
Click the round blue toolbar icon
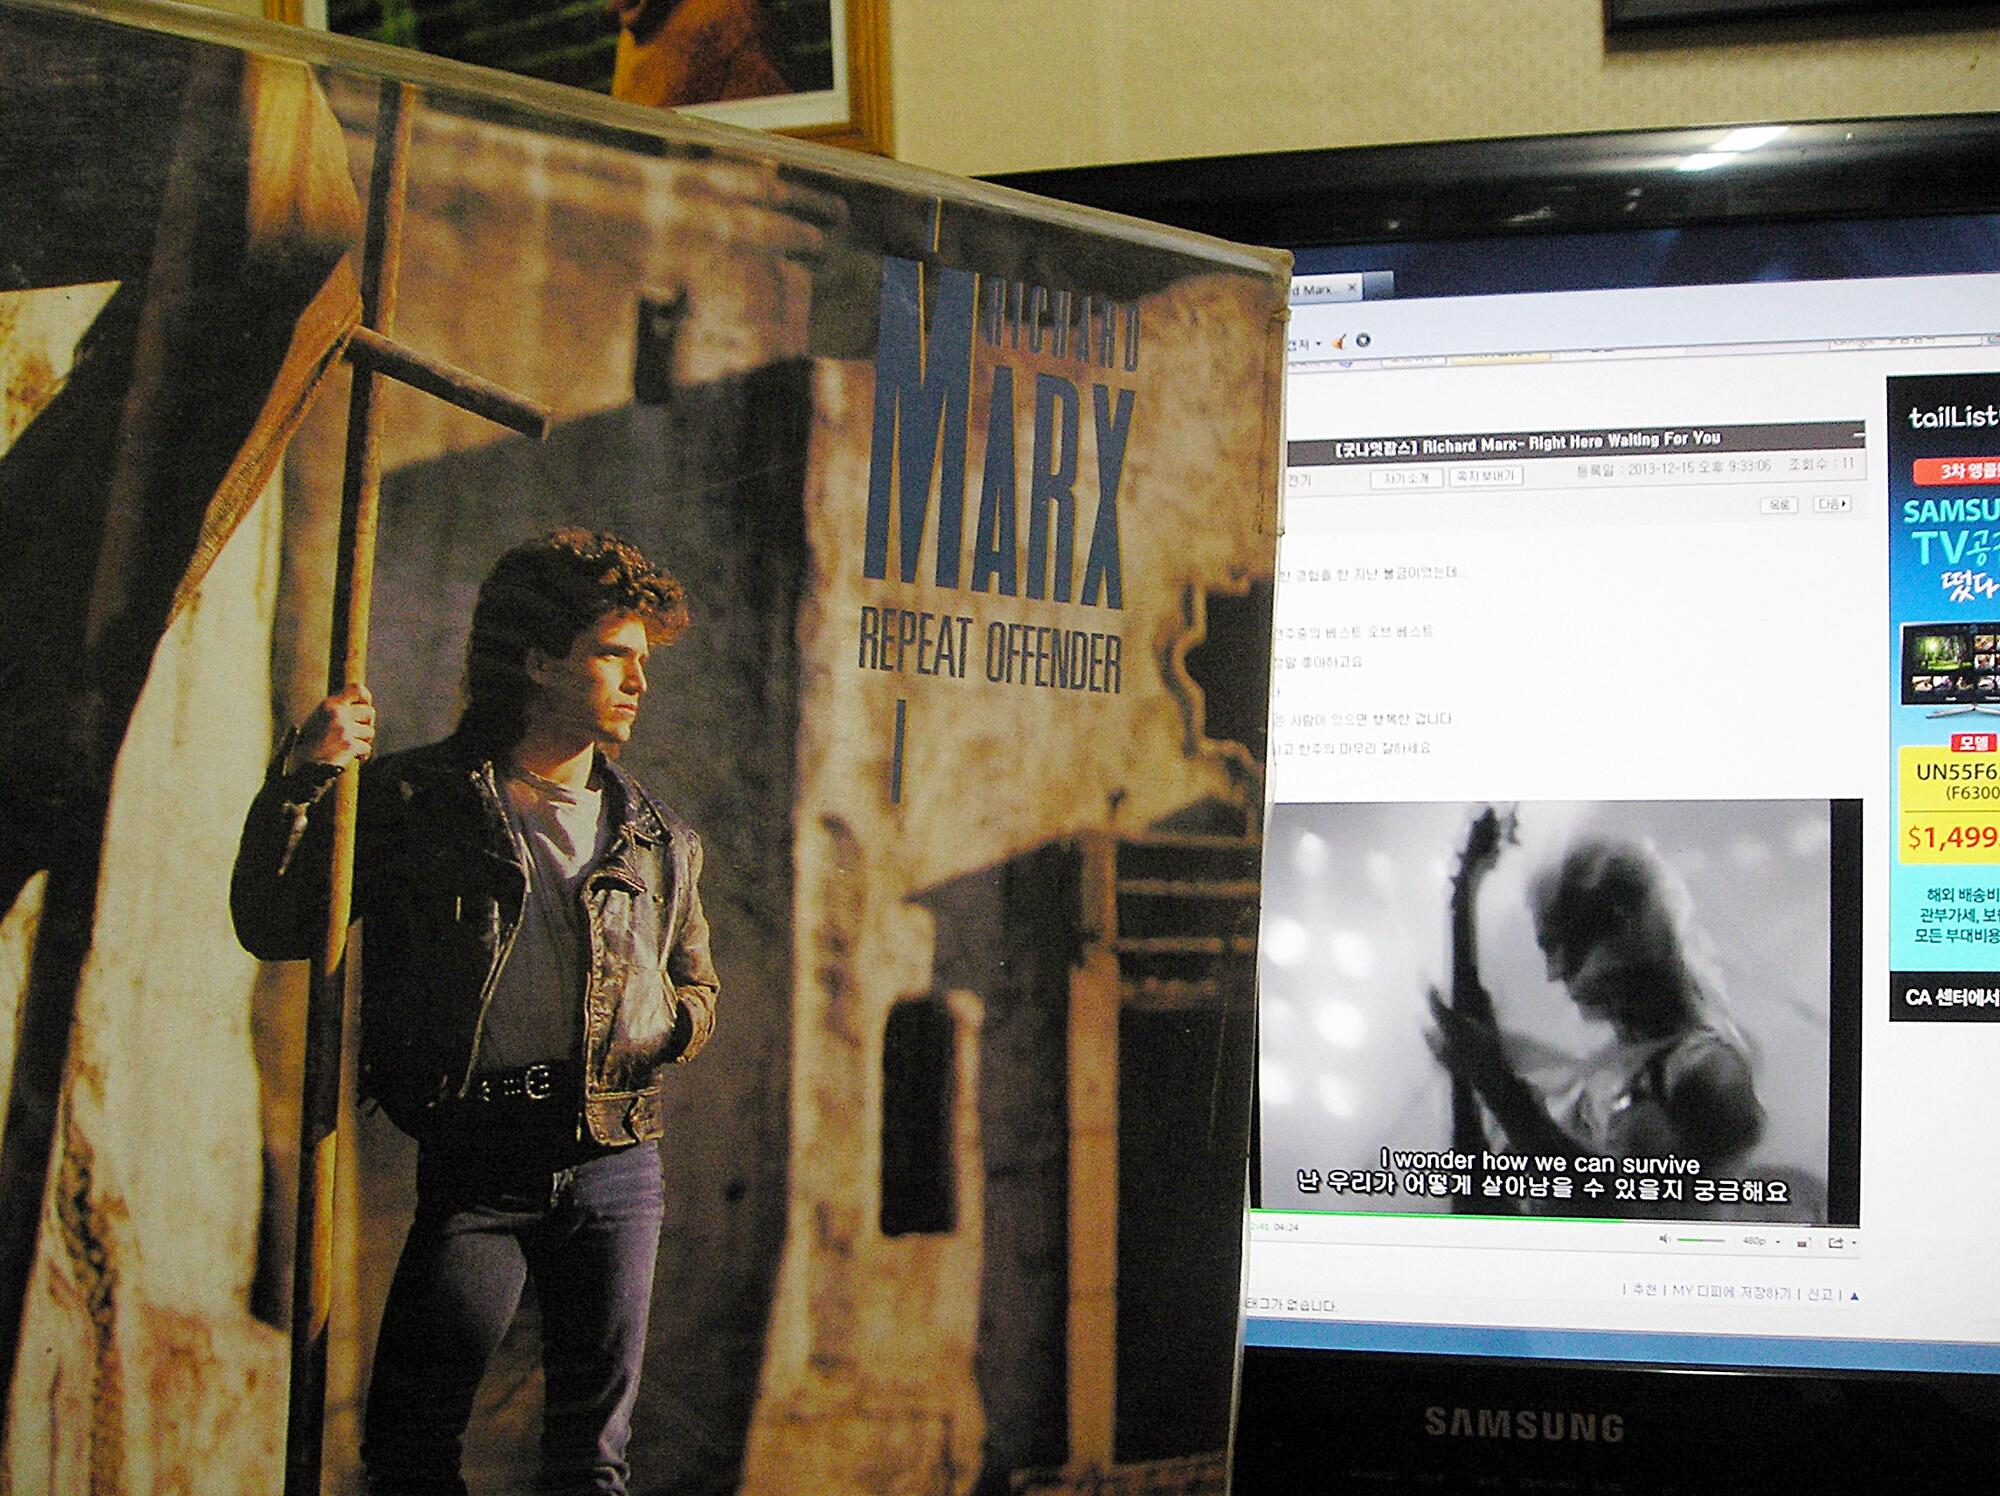(1362, 341)
